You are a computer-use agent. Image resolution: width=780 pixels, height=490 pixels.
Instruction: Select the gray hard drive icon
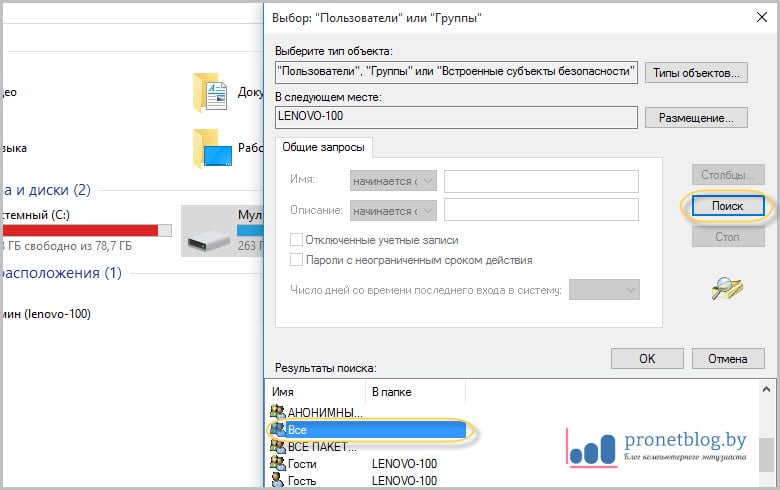point(206,231)
